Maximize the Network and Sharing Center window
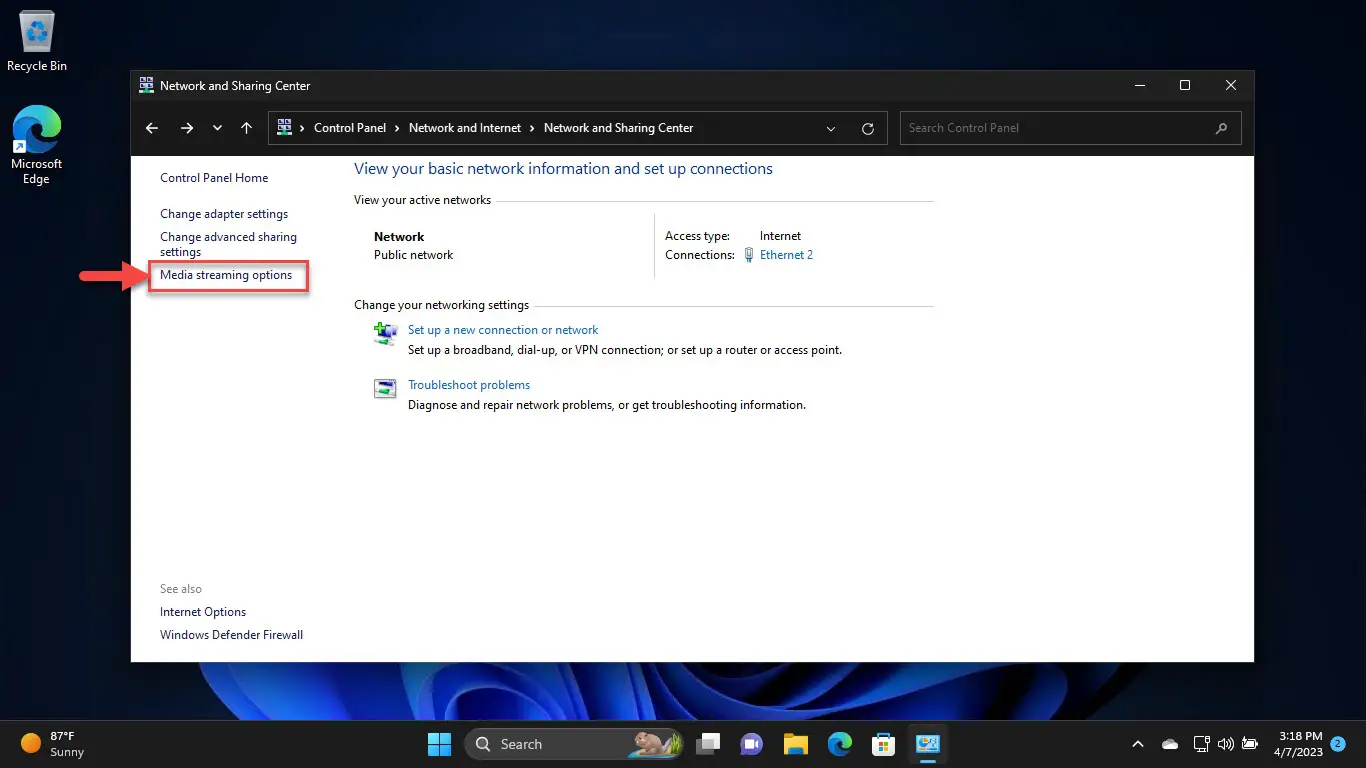This screenshot has height=768, width=1366. (1185, 86)
